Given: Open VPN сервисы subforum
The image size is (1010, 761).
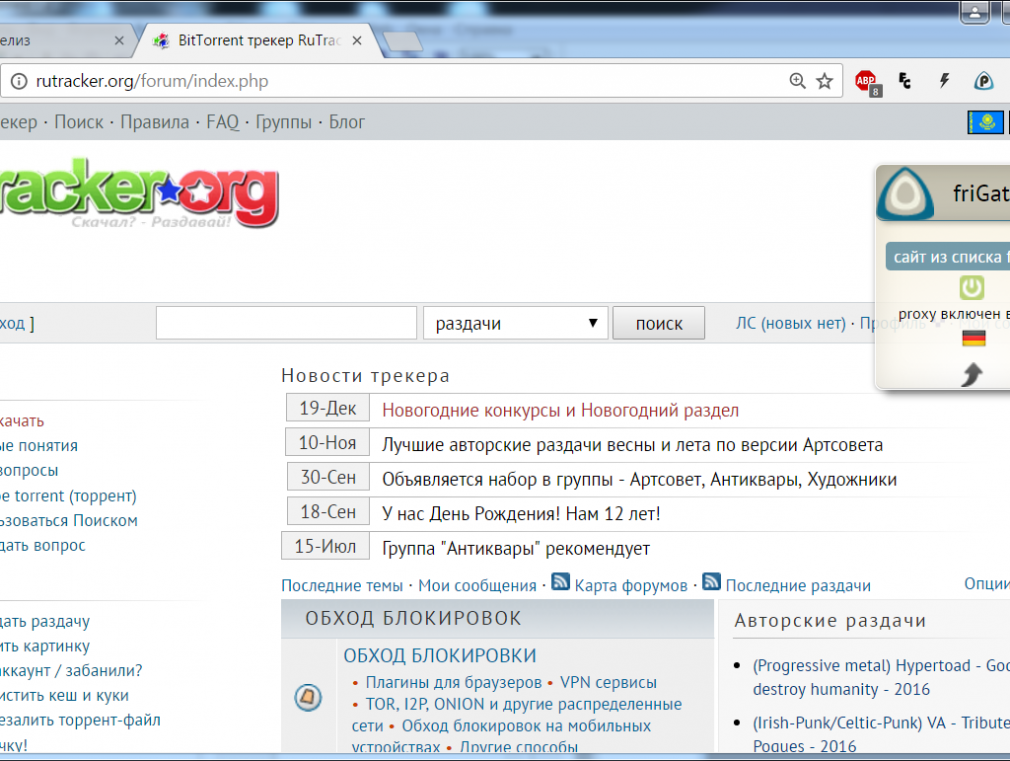Looking at the screenshot, I should click(x=608, y=682).
